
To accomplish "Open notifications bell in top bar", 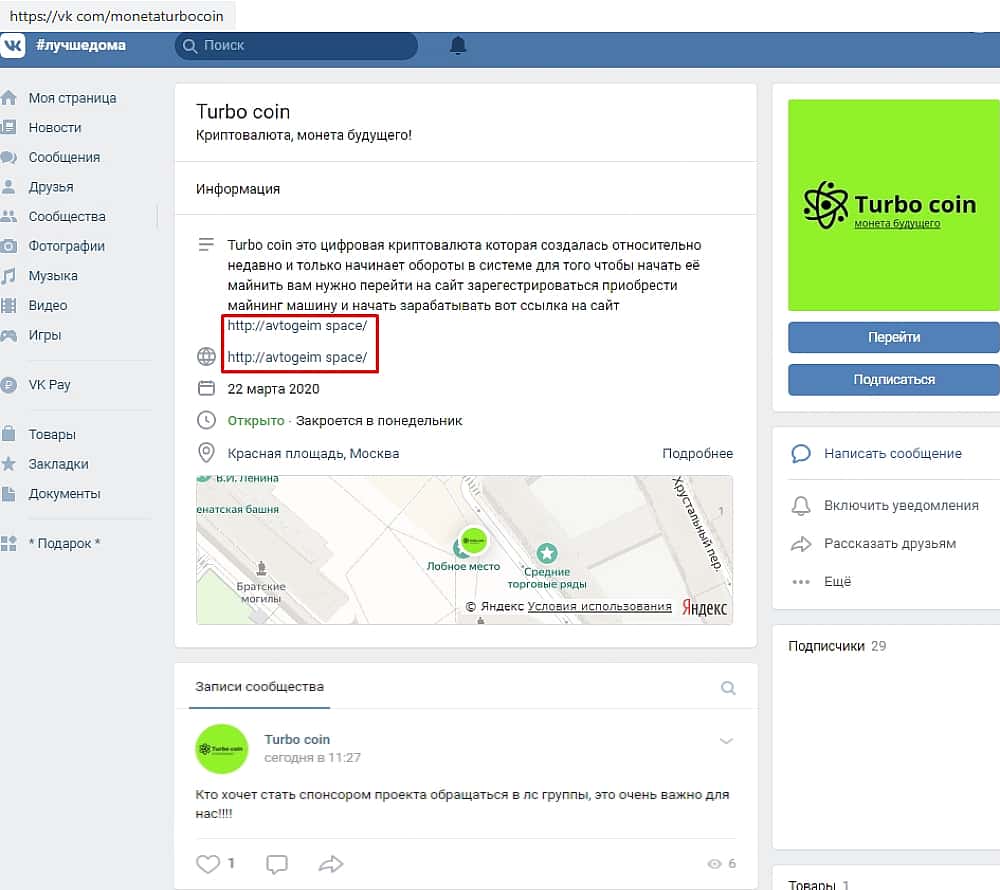I will 458,45.
